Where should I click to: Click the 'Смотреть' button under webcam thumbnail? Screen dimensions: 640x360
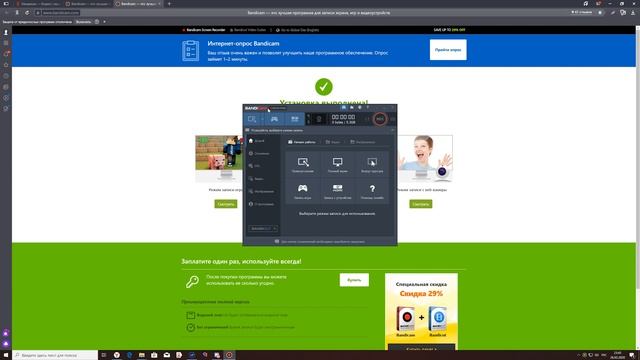[x=421, y=204]
